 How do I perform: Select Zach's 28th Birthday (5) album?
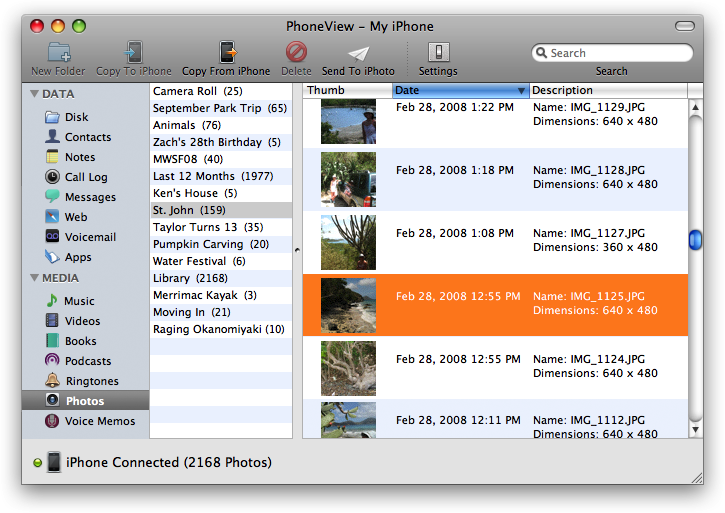(x=221, y=142)
